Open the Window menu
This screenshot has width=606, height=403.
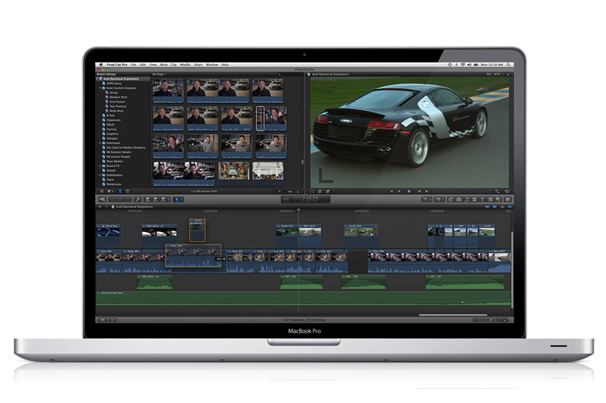pos(212,65)
